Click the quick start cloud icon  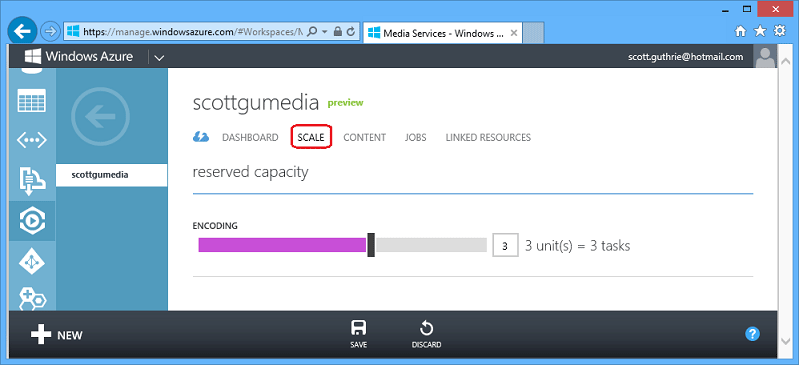(x=201, y=137)
